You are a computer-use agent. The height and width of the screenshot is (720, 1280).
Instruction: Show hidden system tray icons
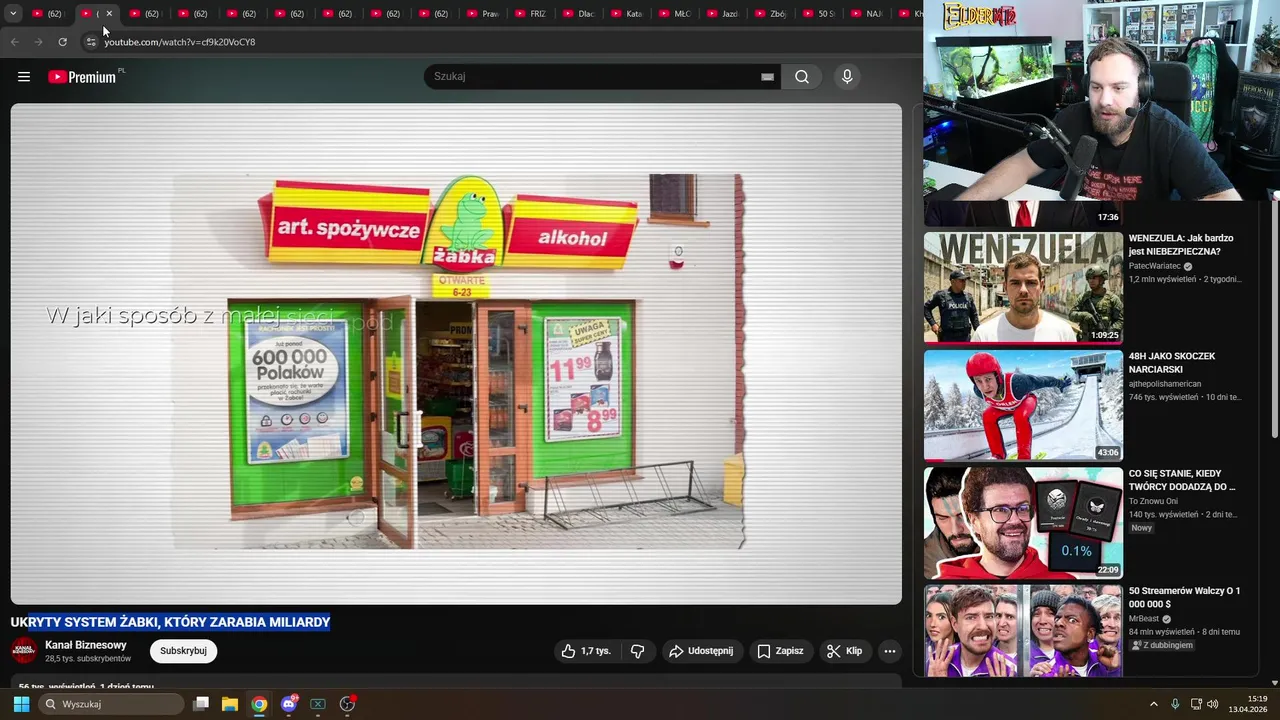coord(1153,704)
